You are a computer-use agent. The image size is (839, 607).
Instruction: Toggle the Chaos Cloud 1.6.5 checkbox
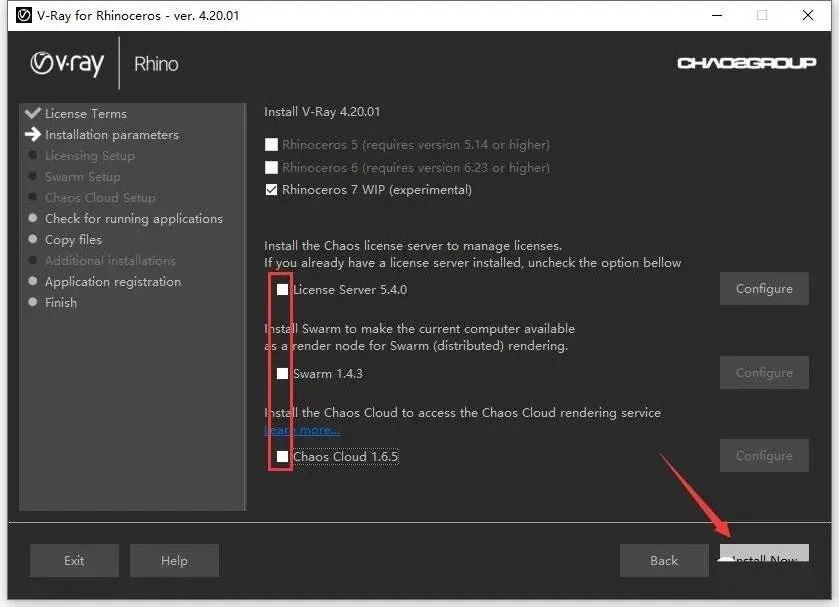282,457
